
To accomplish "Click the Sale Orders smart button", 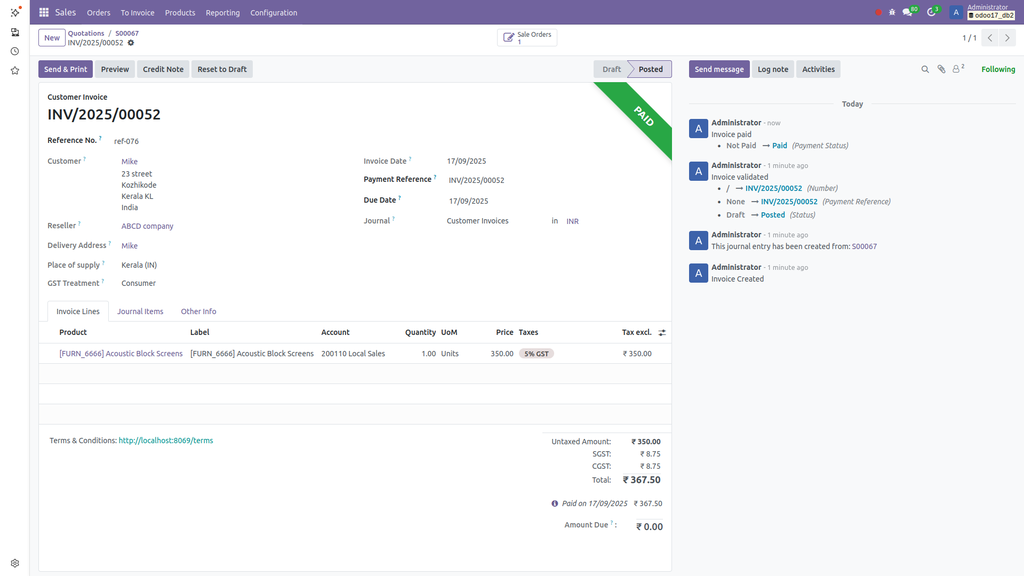I will pos(526,36).
